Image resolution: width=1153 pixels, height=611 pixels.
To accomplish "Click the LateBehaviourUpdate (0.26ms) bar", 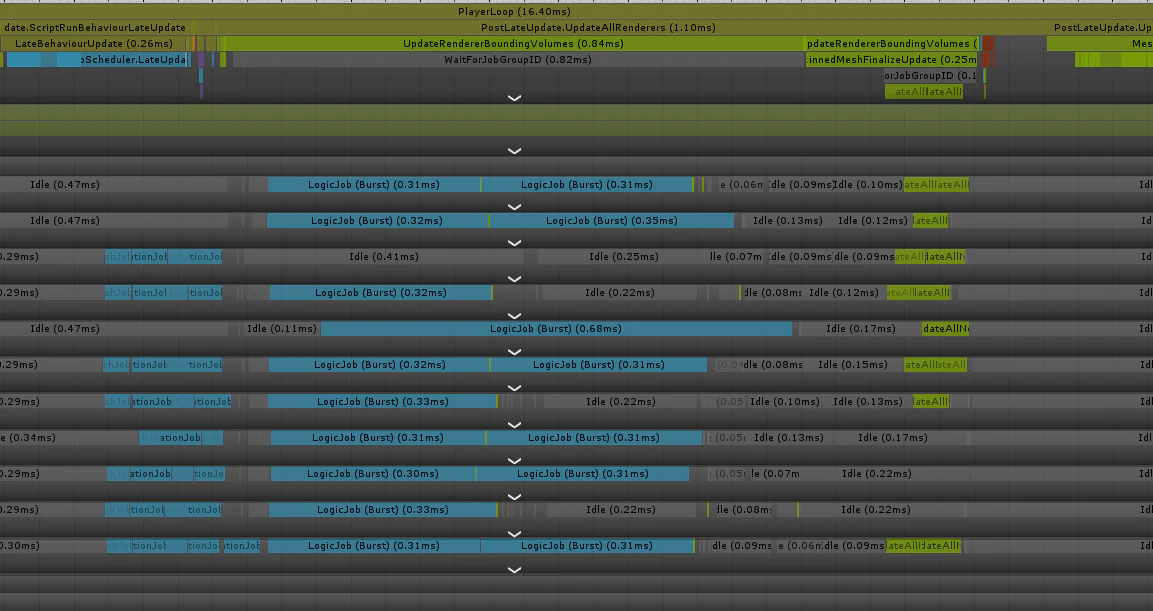I will coord(93,44).
